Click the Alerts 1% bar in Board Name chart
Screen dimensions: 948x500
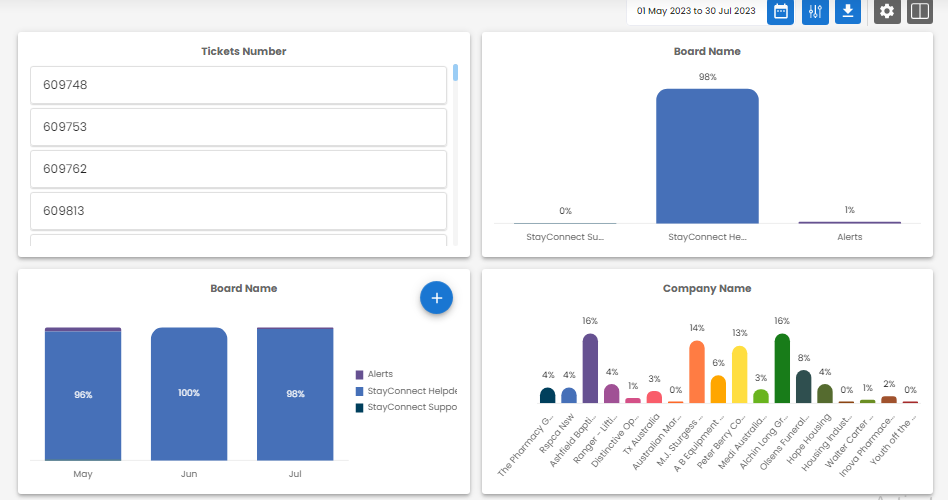[849, 222]
